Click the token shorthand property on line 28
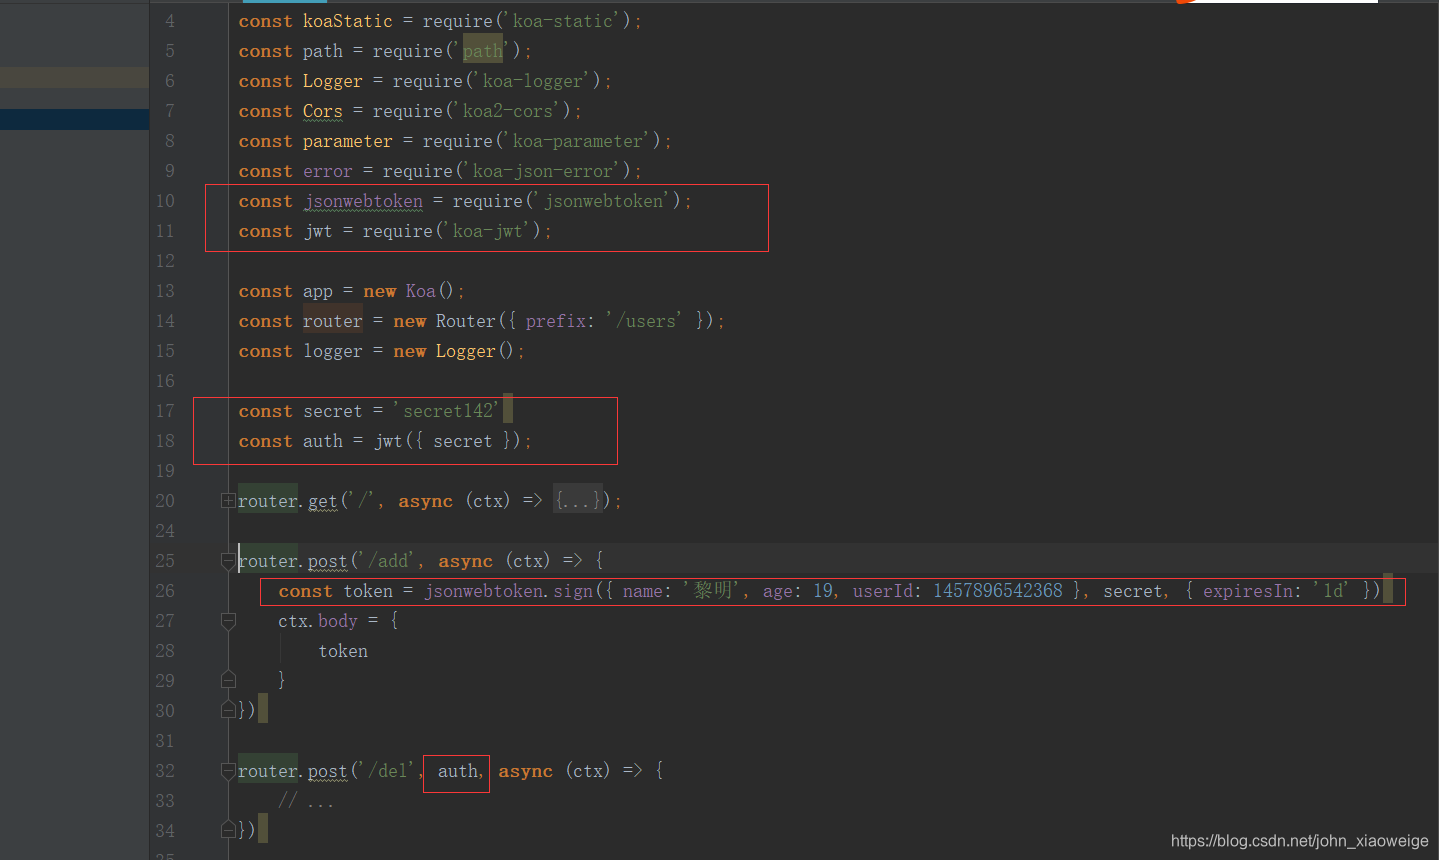This screenshot has height=860, width=1439. 343,651
